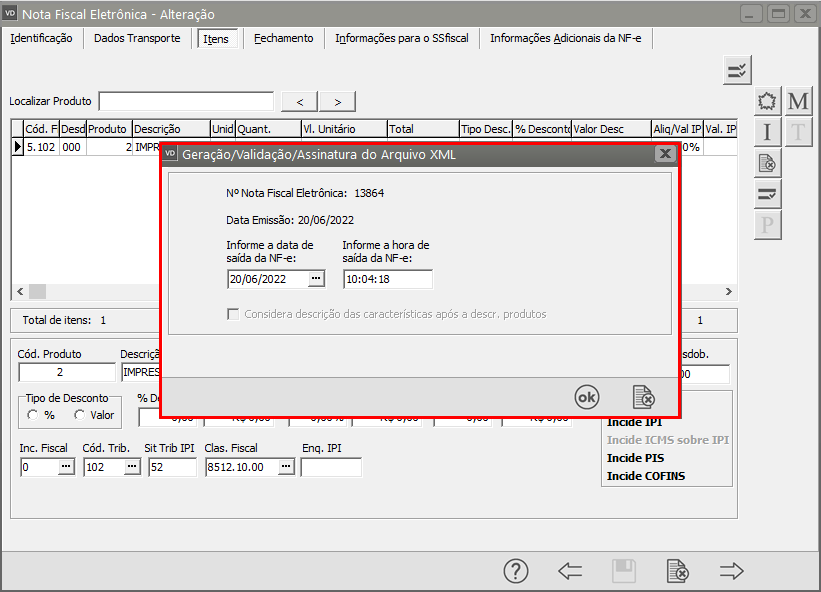Click the hora de saída time field

(x=386, y=279)
